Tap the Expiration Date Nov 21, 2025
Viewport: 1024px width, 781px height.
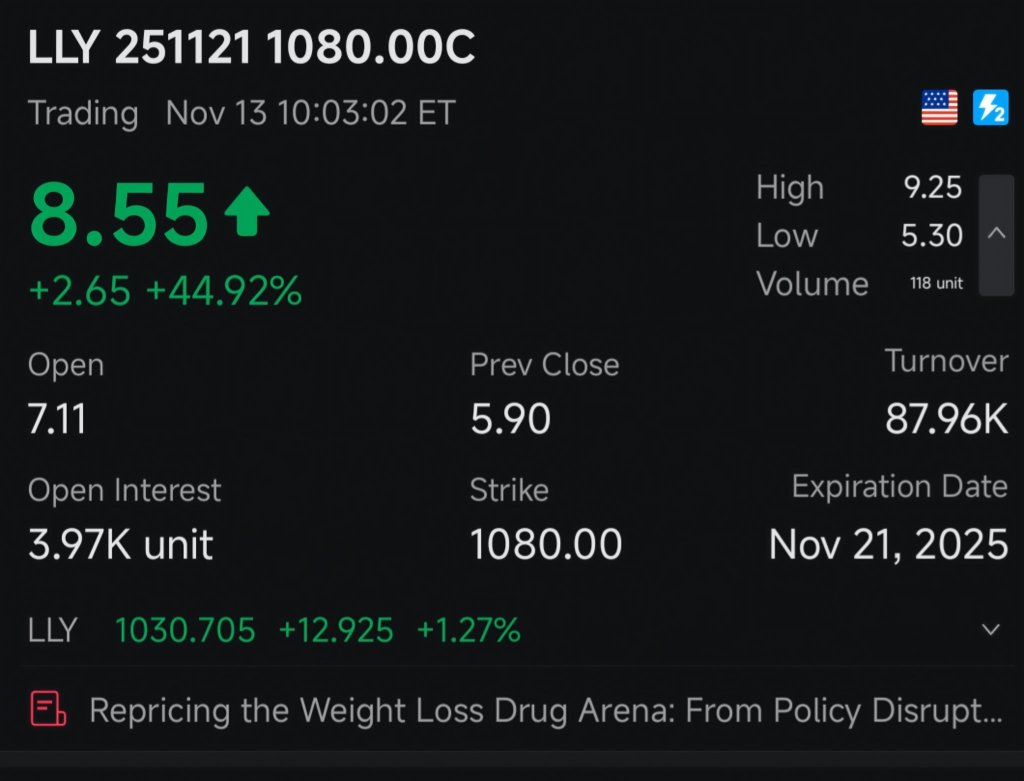coord(888,545)
